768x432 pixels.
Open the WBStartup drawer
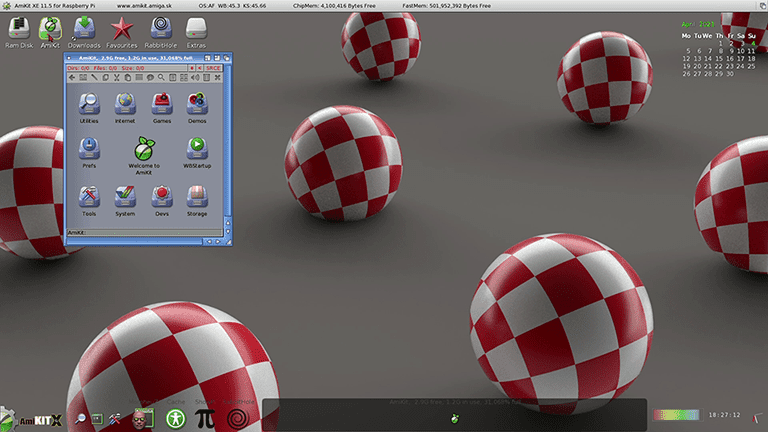pyautogui.click(x=197, y=153)
